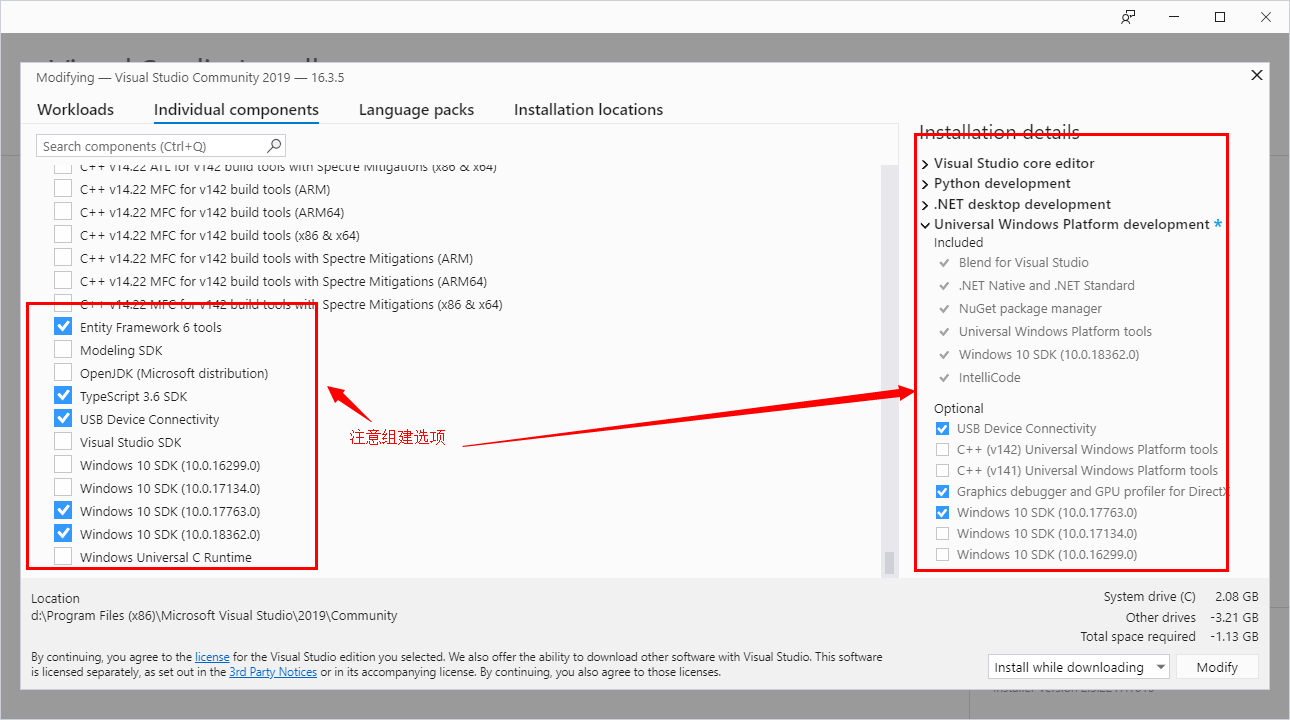Check the Visual Studio SDK box

[63, 442]
